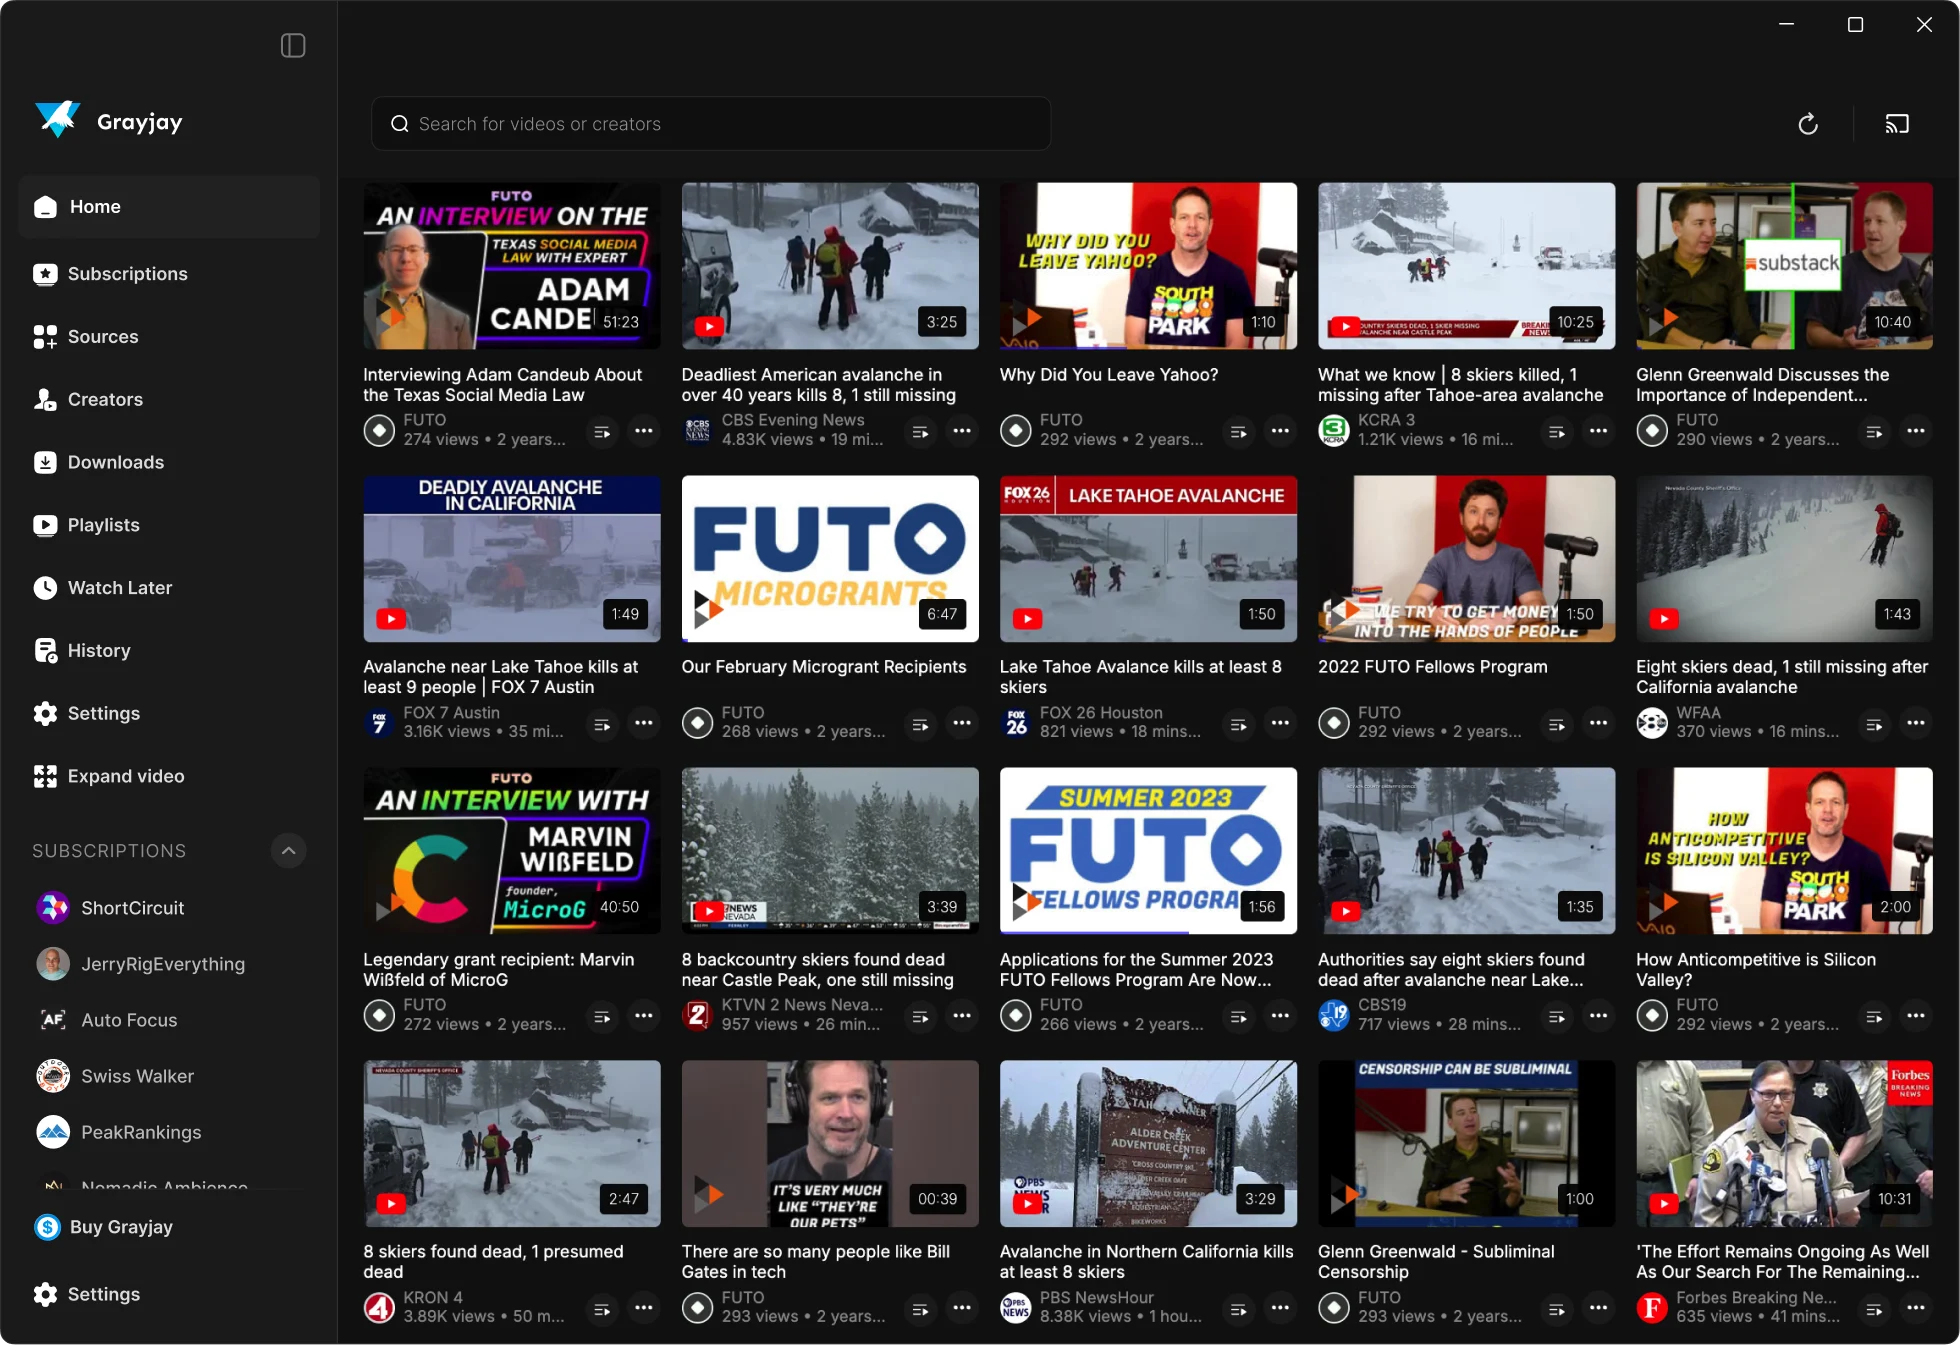Image resolution: width=1960 pixels, height=1345 pixels.
Task: Click the Grayjay logo icon
Action: click(x=57, y=120)
